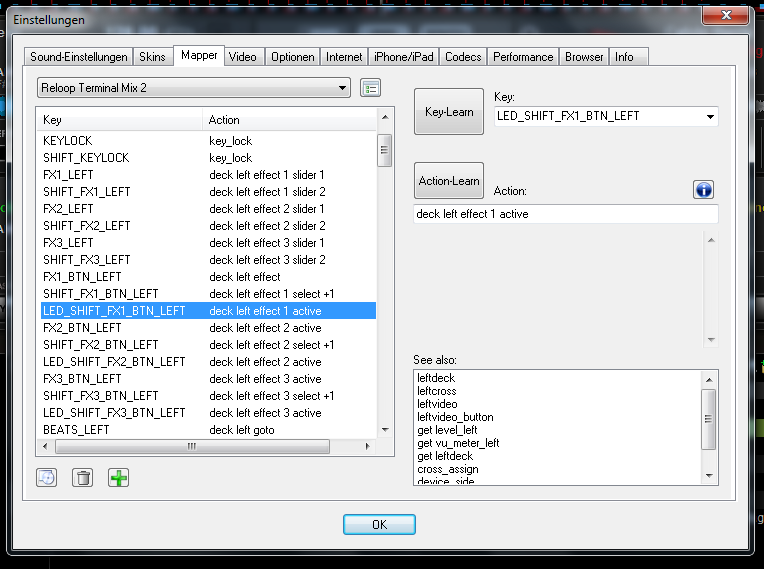Image resolution: width=764 pixels, height=569 pixels.
Task: Open the Skins tab
Action: point(152,57)
